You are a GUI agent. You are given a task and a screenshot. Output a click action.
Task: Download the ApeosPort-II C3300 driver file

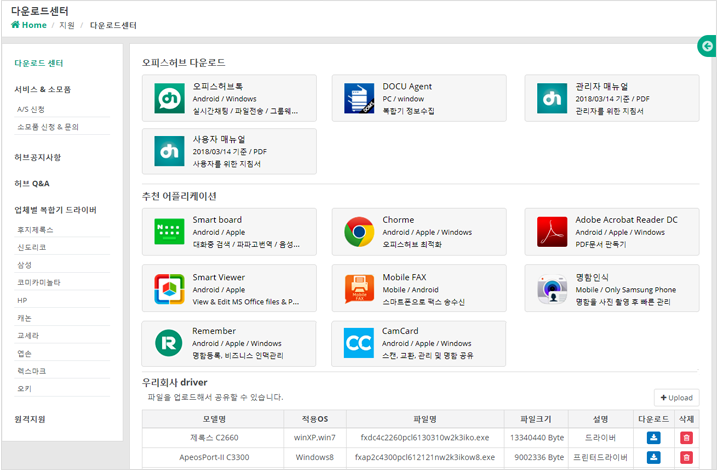tap(653, 457)
